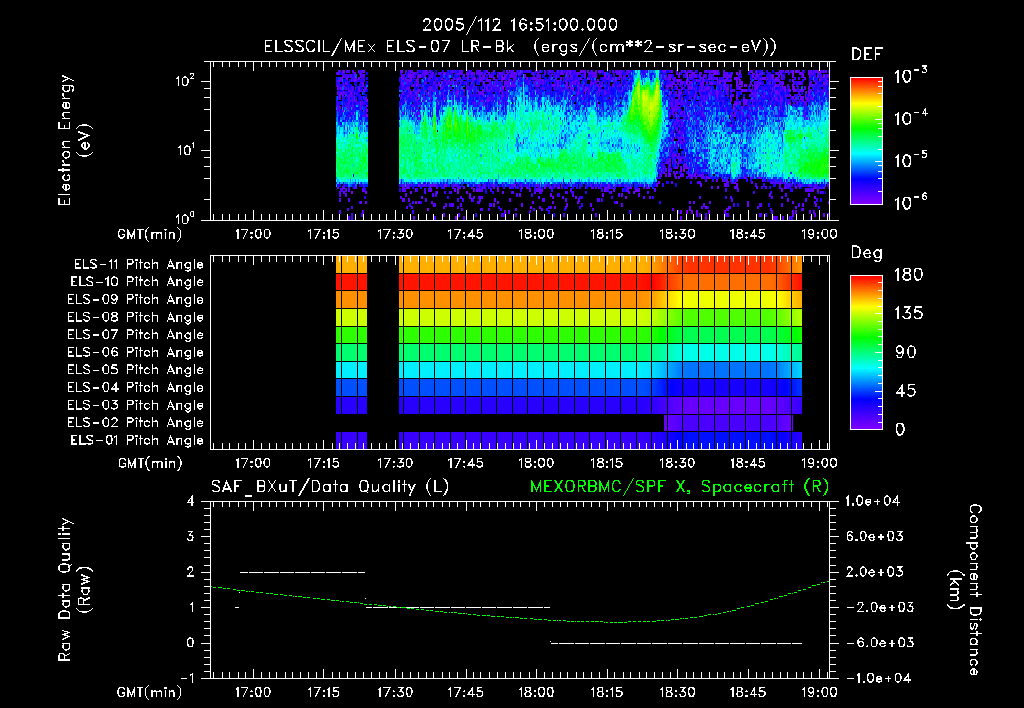Click the data quality level 2 line segment
The width and height of the screenshot is (1024, 708).
(x=302, y=572)
